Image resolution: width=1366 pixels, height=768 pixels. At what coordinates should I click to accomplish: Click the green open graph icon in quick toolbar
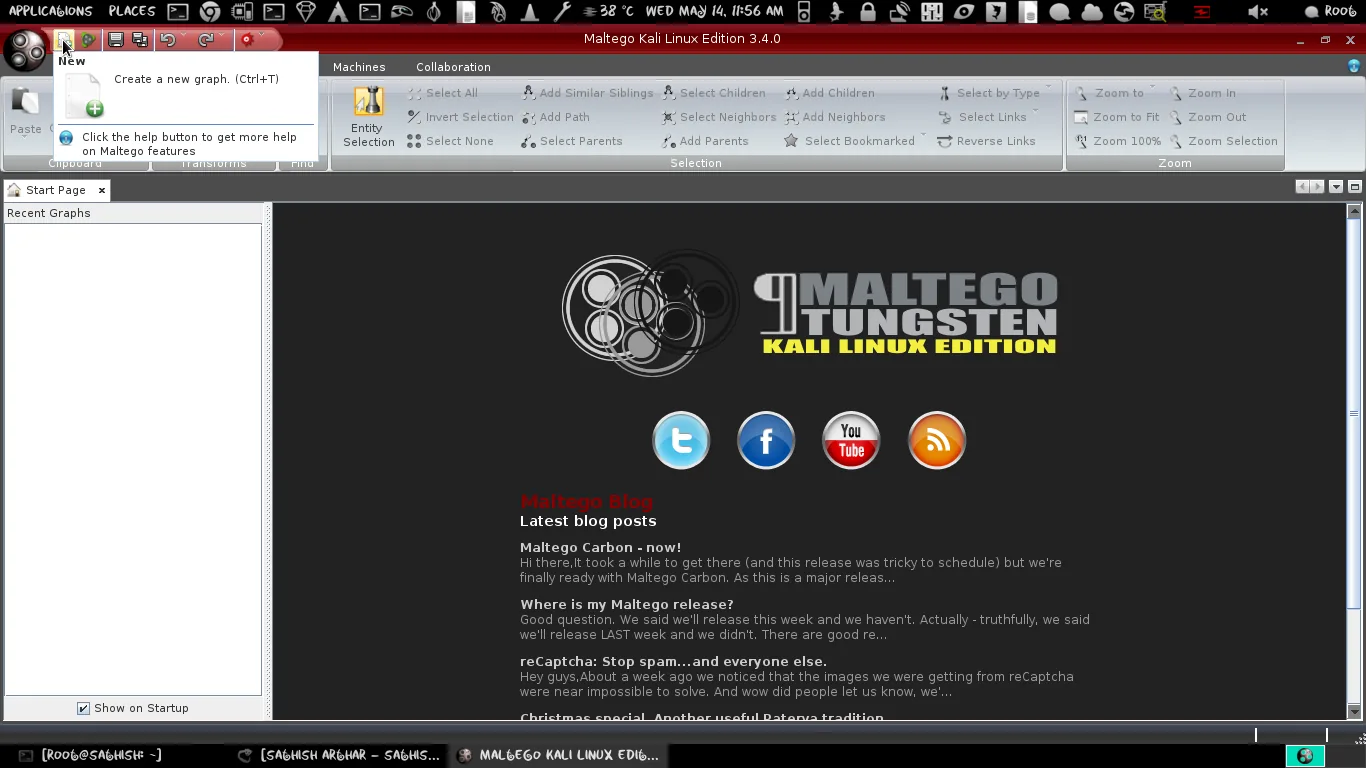click(89, 39)
